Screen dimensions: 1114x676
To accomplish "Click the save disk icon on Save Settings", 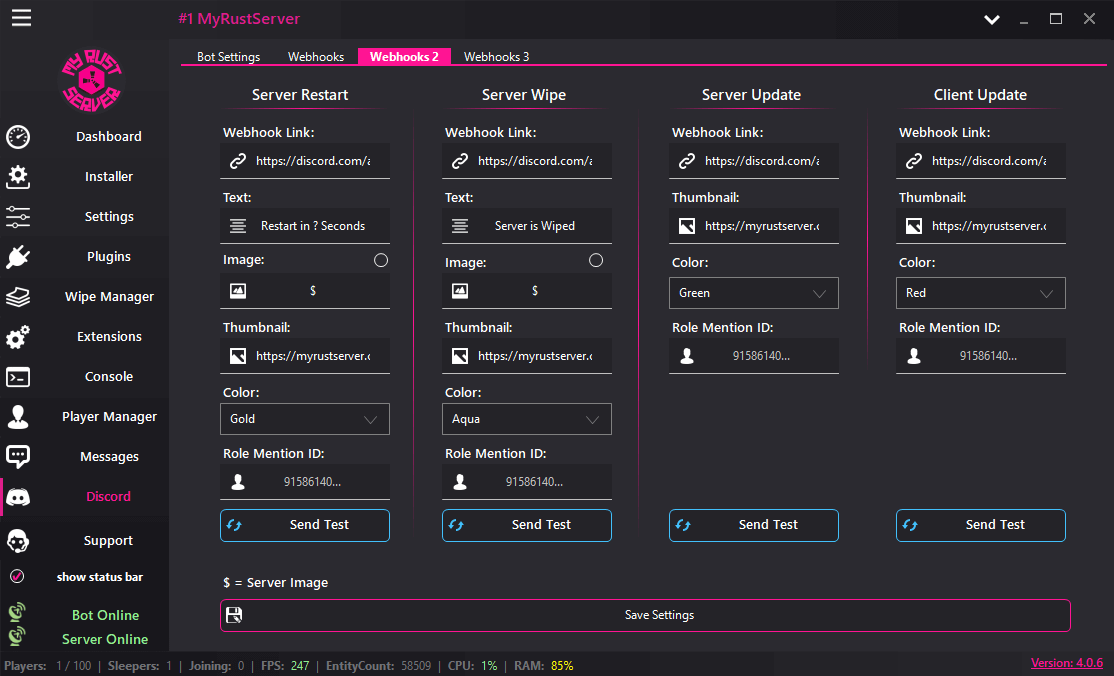I will point(234,614).
